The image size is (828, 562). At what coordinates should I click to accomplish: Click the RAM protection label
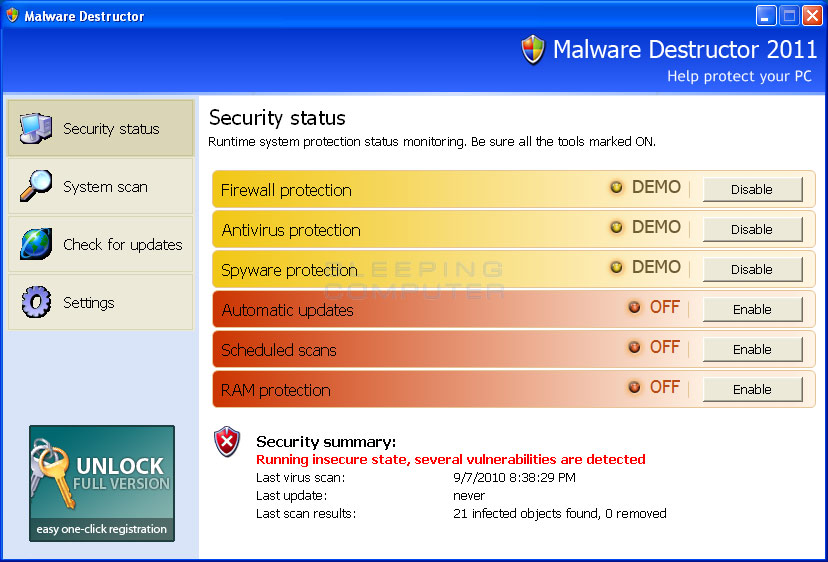(x=276, y=390)
